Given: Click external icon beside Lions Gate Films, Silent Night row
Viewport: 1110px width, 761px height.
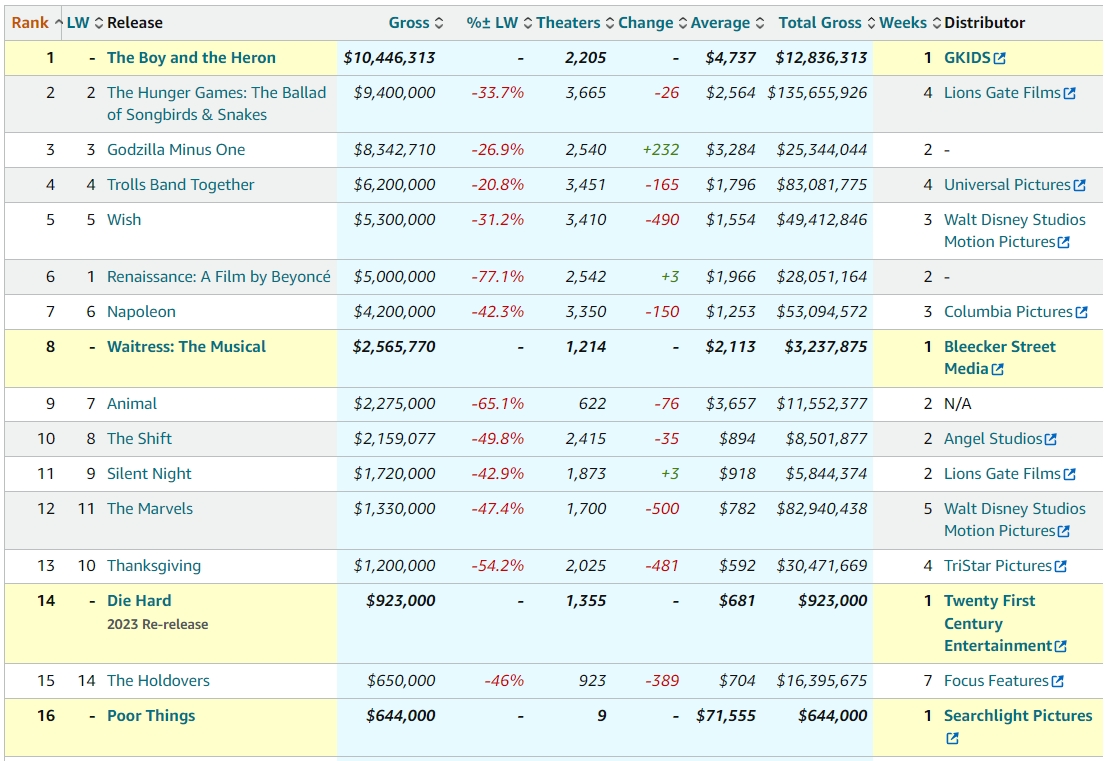Looking at the screenshot, I should point(1070,475).
